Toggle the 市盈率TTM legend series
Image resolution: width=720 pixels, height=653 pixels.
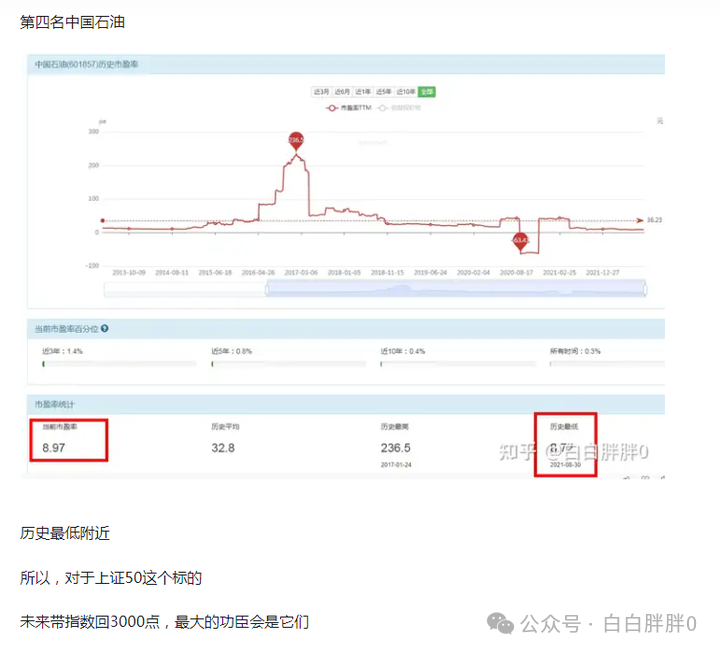pos(349,108)
